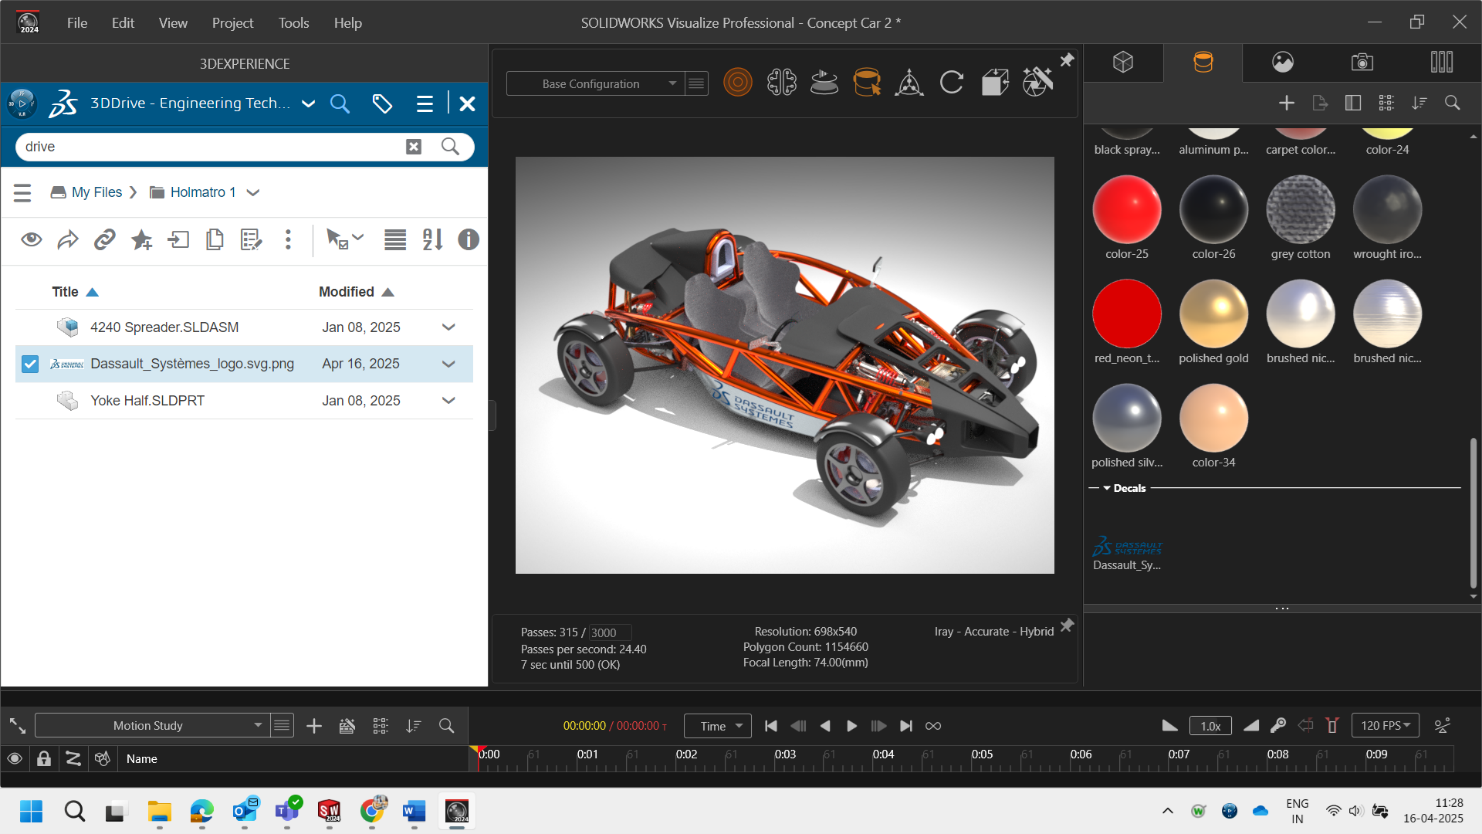Image resolution: width=1482 pixels, height=834 pixels.
Task: Open the Project menu
Action: point(232,23)
